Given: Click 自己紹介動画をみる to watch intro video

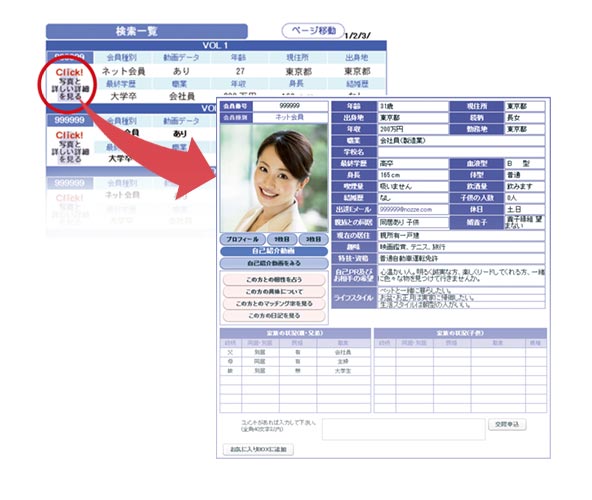Looking at the screenshot, I should 274,263.
